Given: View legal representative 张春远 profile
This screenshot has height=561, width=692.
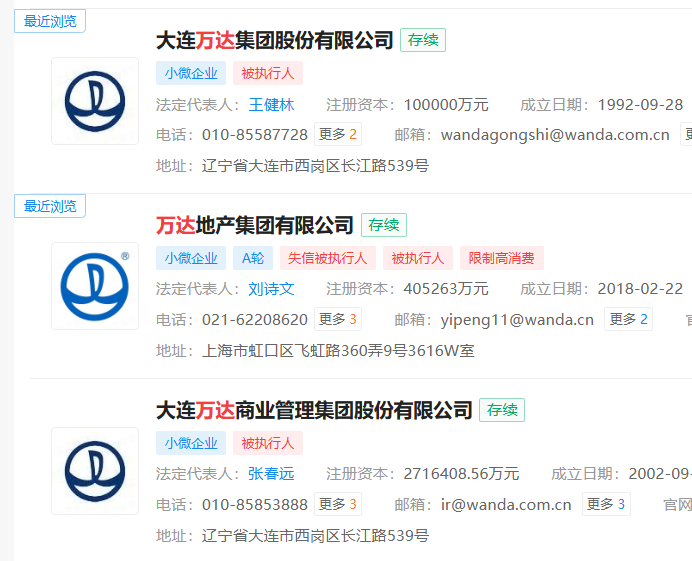Looking at the screenshot, I should pos(271,474).
